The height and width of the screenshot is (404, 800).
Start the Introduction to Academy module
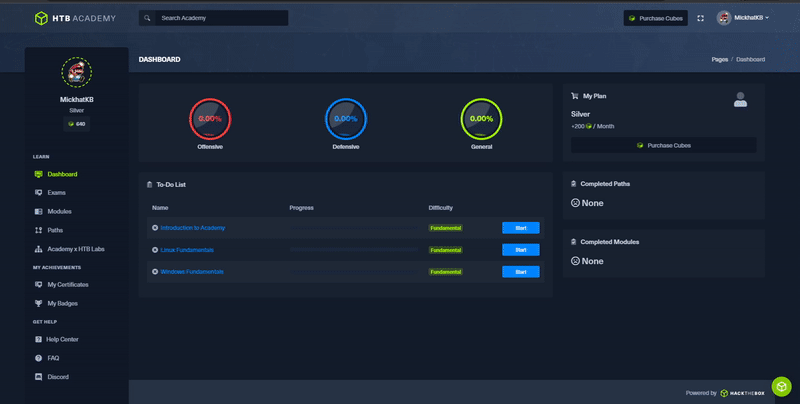520,228
